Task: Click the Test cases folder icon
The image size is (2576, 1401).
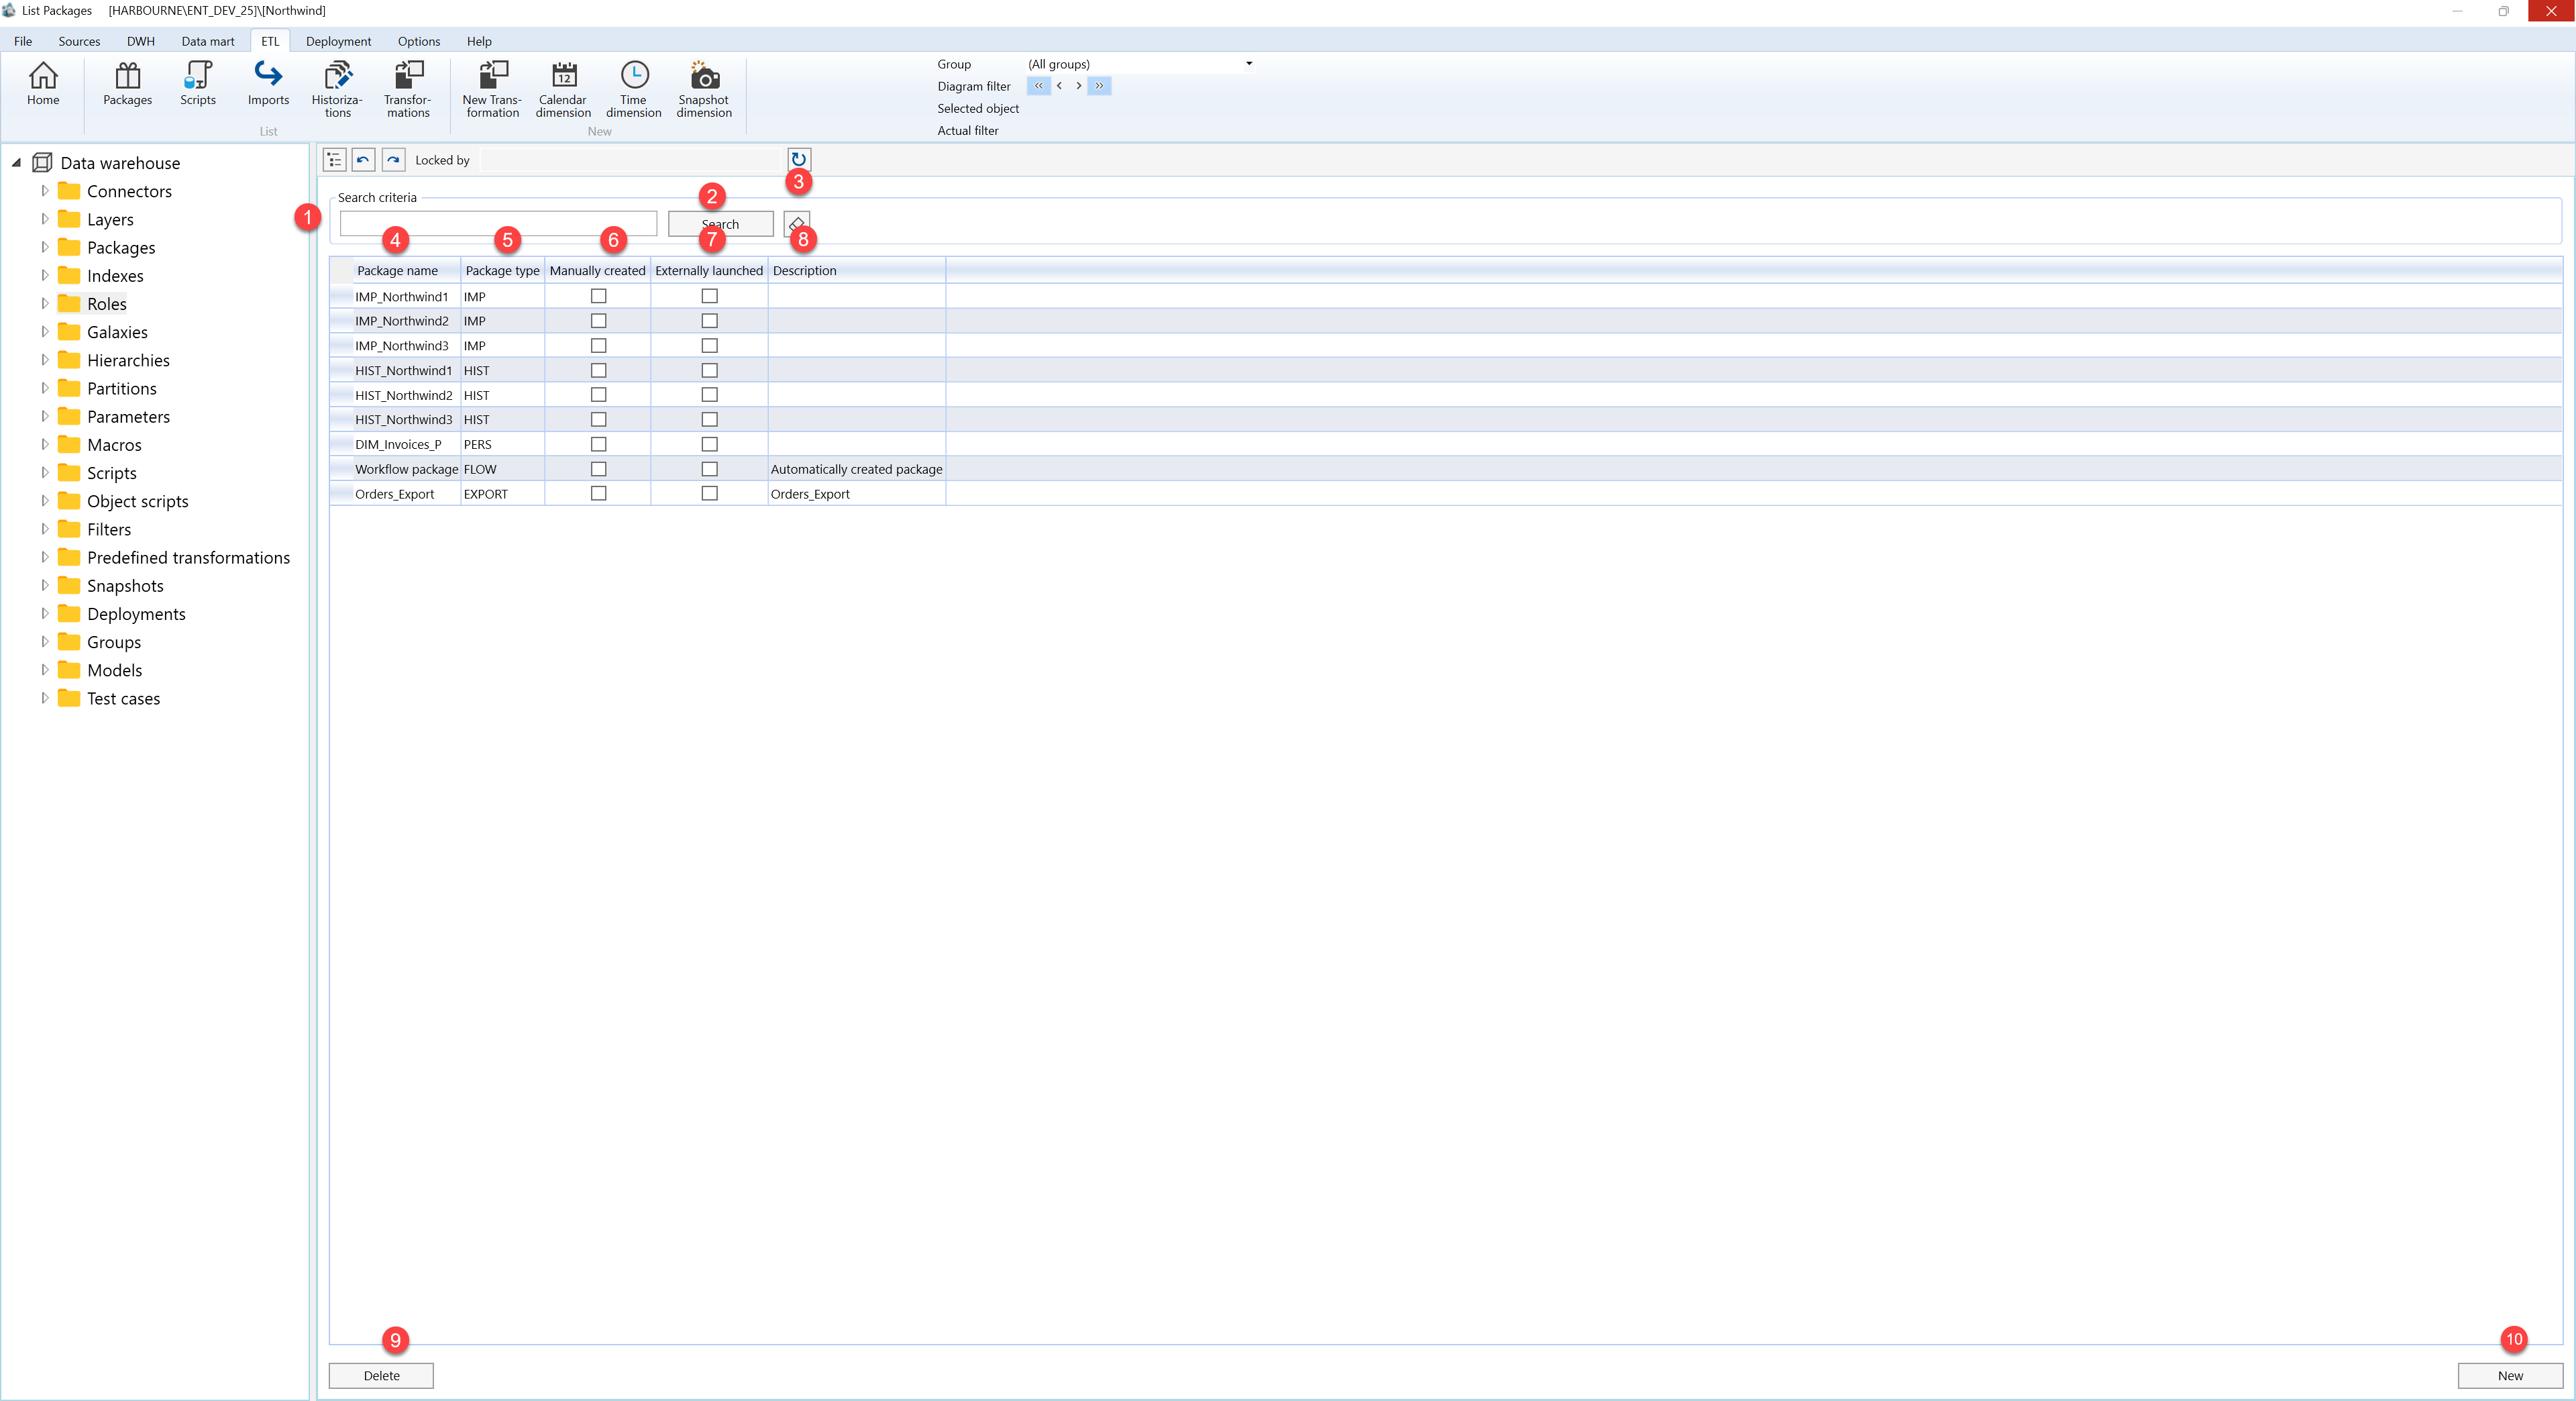Action: pos(69,698)
